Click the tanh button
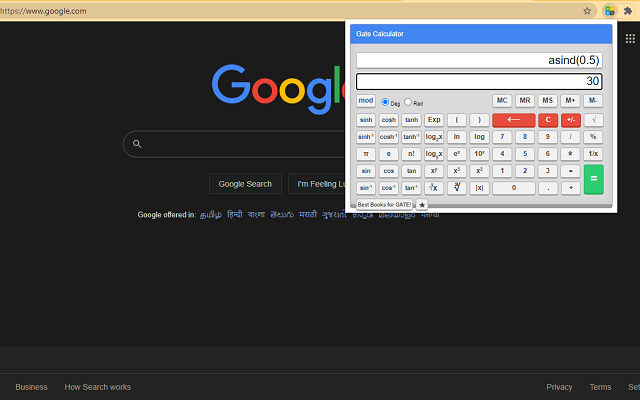 (x=411, y=120)
